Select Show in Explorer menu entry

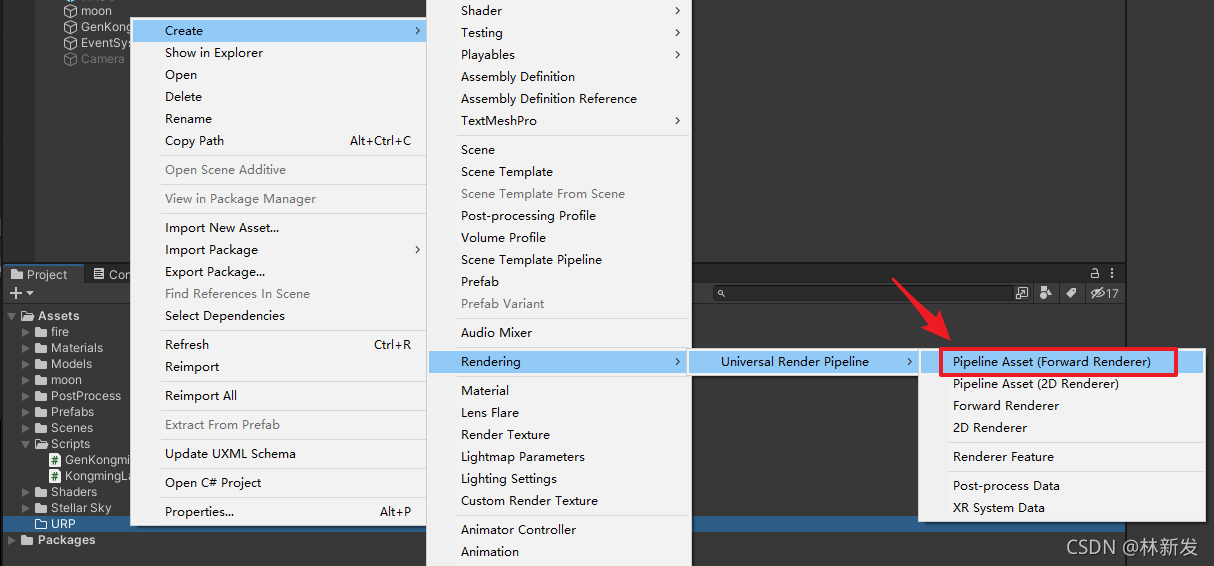click(x=214, y=53)
